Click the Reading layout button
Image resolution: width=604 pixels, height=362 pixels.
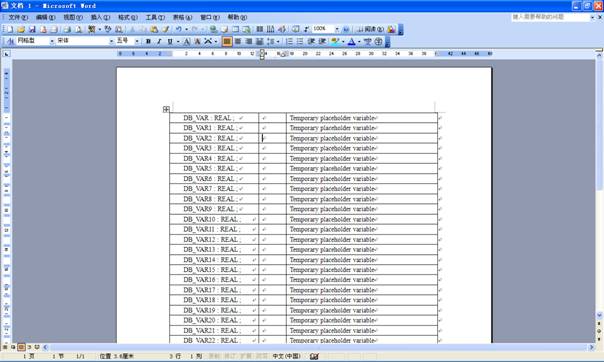coord(370,29)
